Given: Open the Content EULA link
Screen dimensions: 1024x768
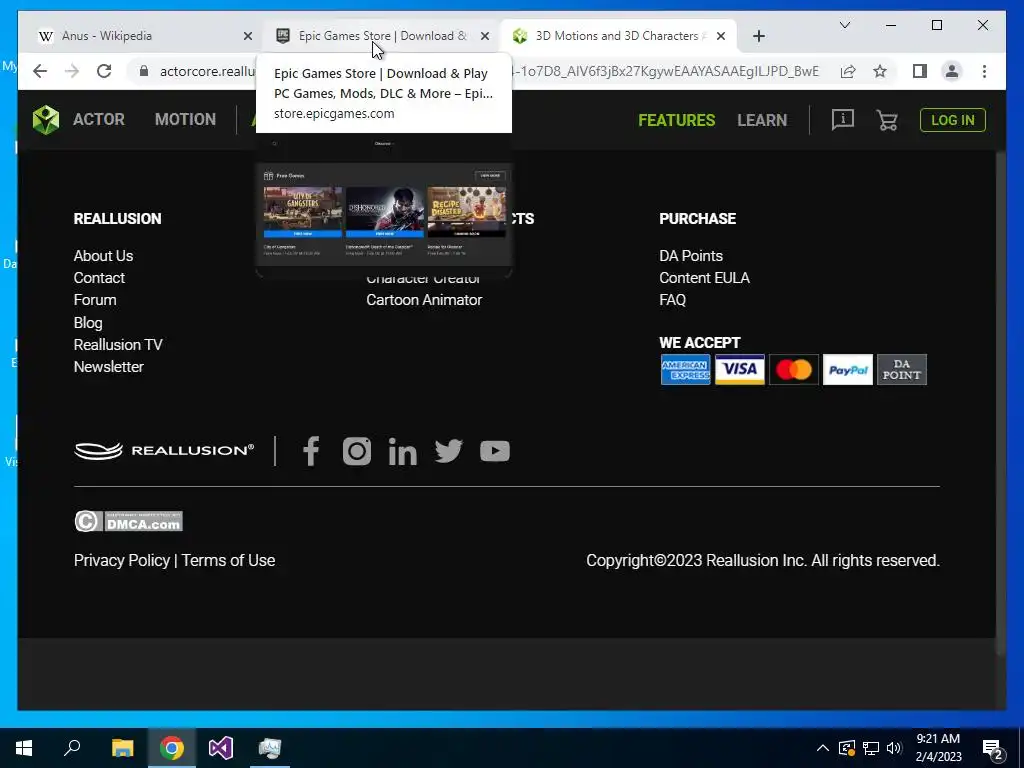Looking at the screenshot, I should click(704, 278).
